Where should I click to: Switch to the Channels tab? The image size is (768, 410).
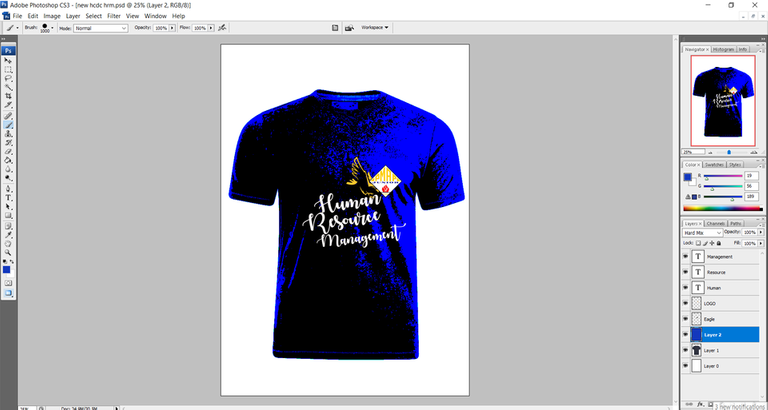[715, 223]
